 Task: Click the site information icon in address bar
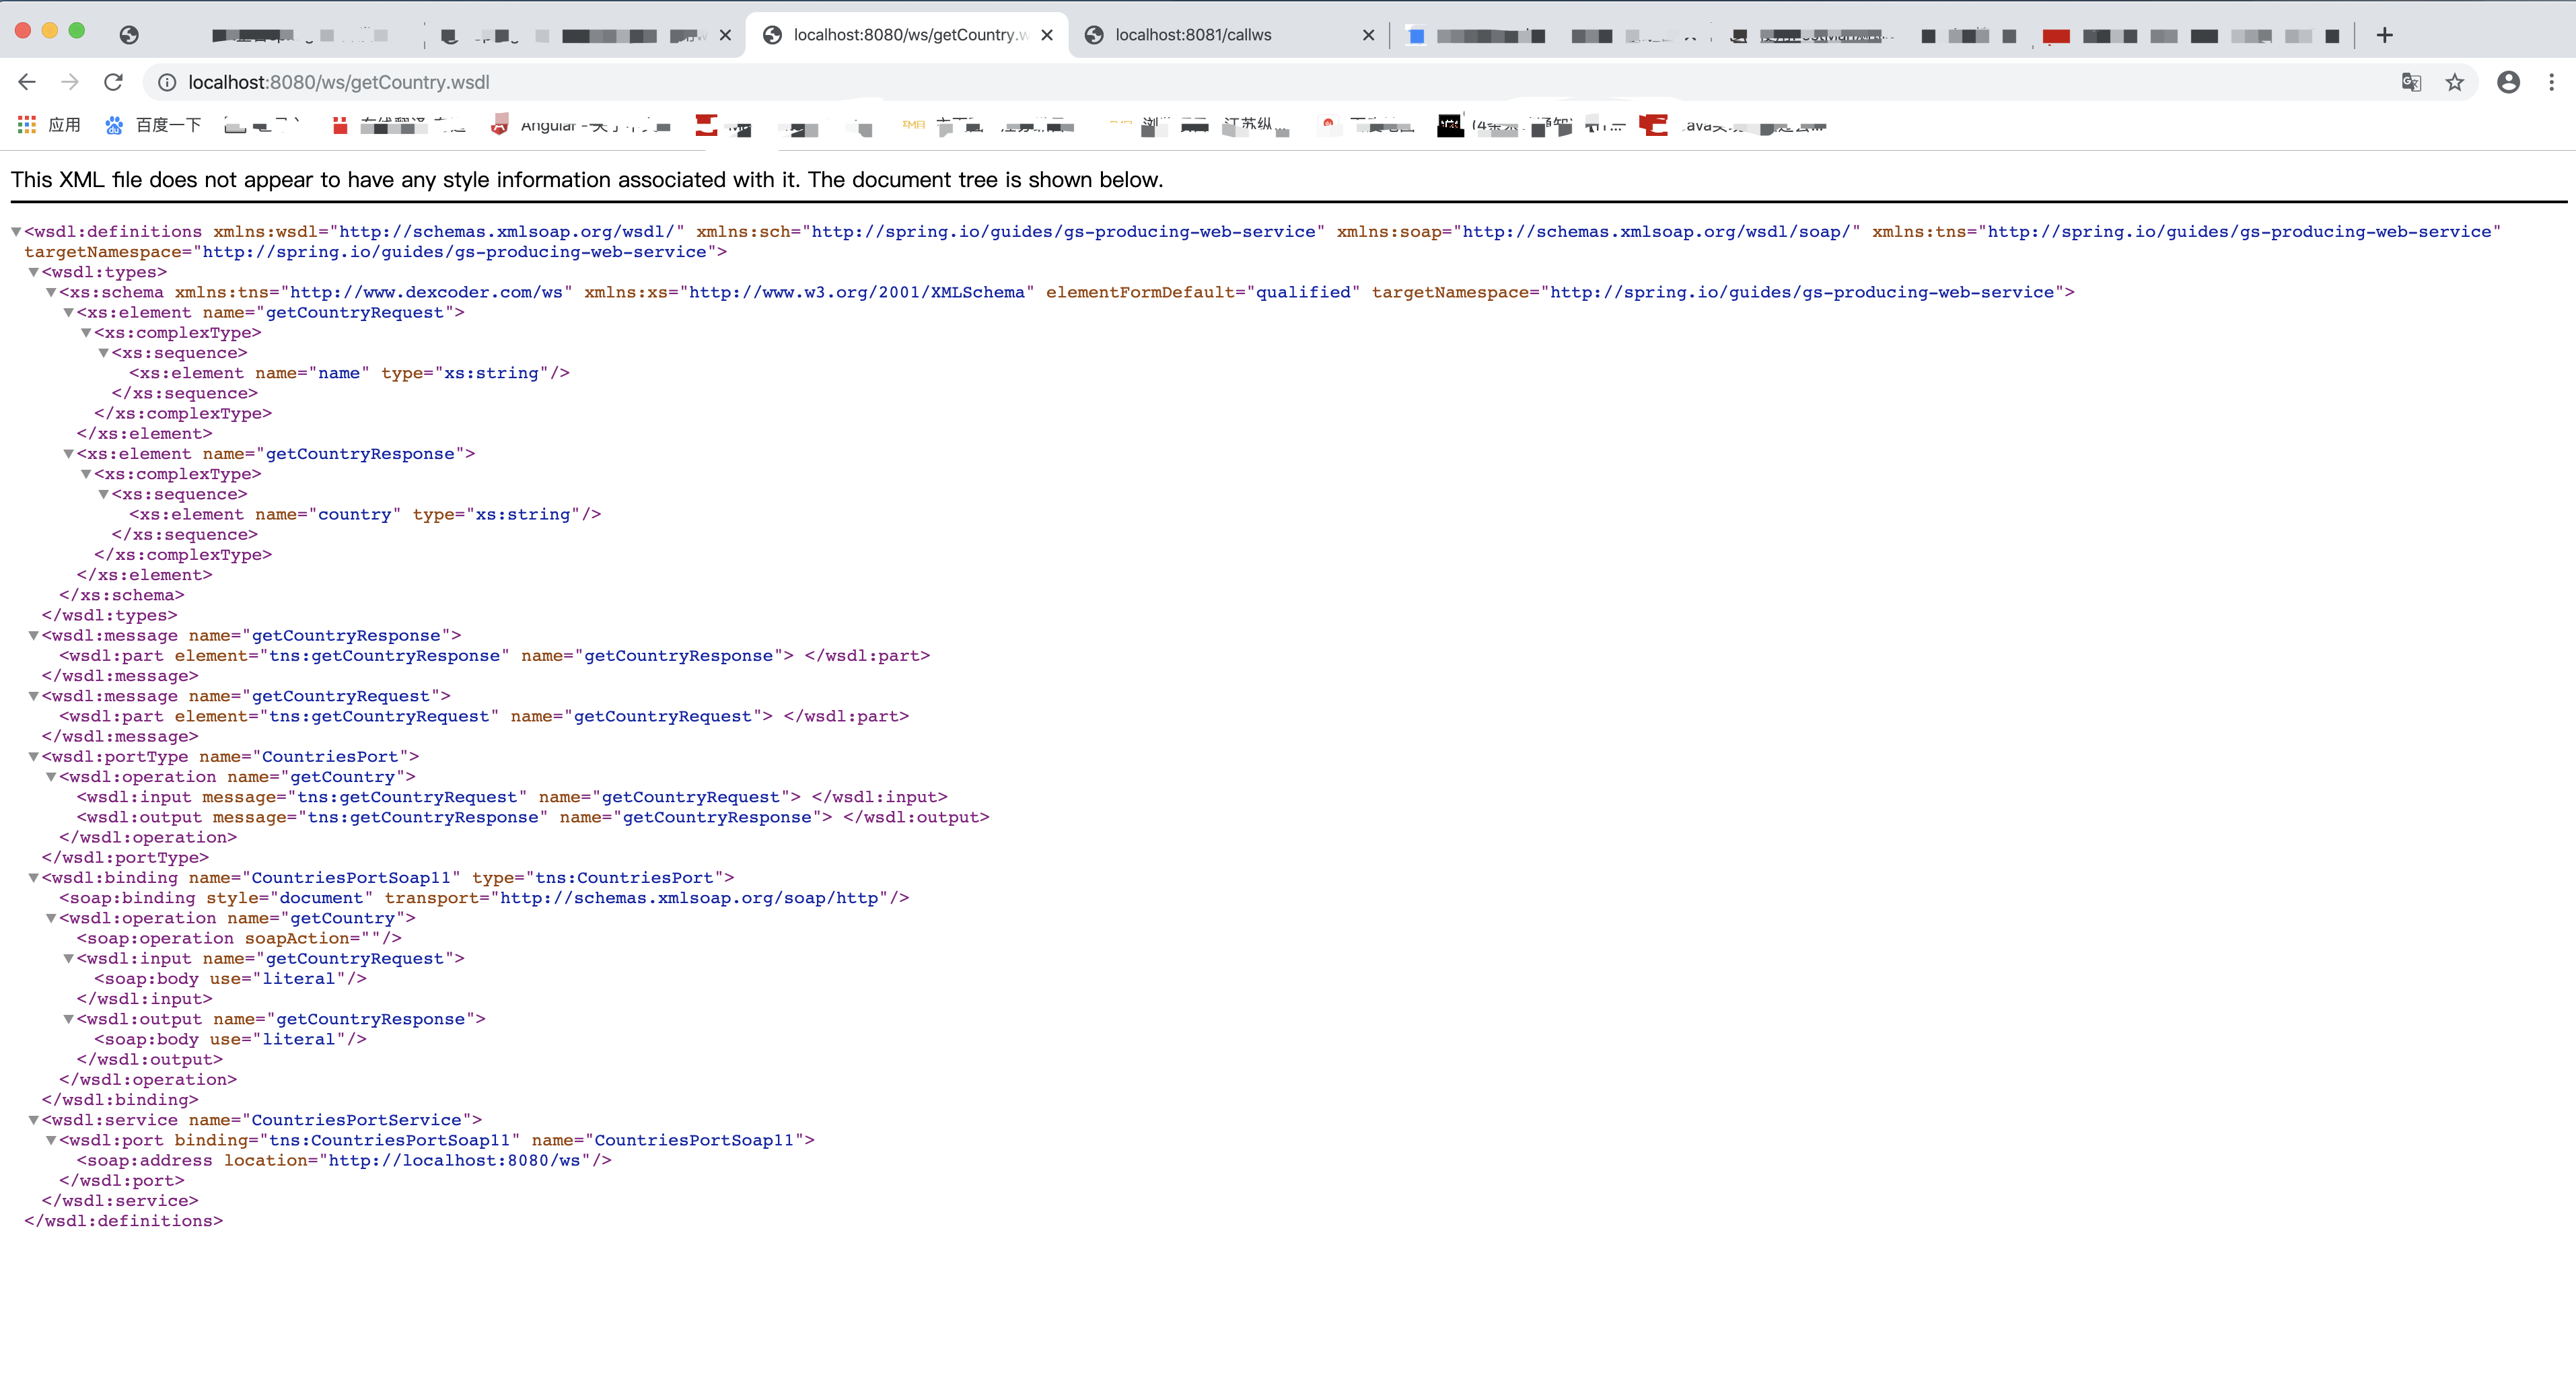(x=167, y=82)
